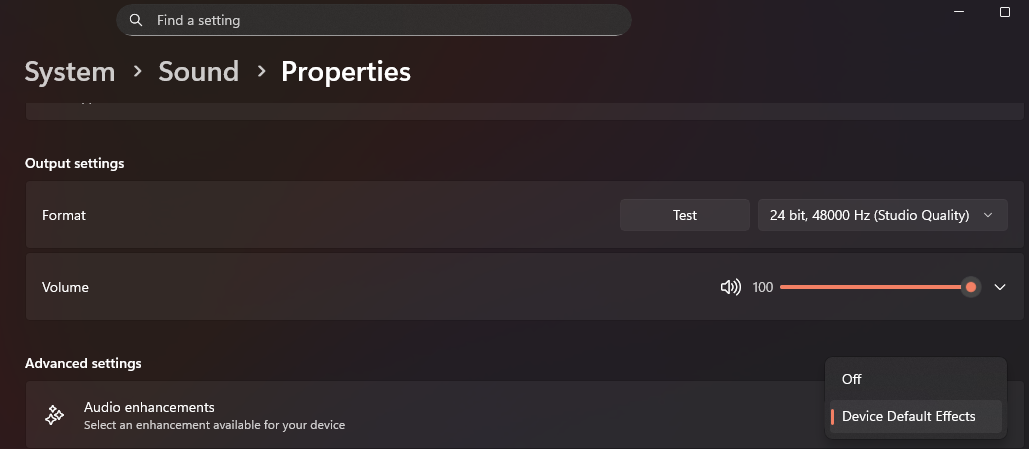Image resolution: width=1029 pixels, height=449 pixels.
Task: Click the Test button for audio format
Action: pyautogui.click(x=684, y=215)
